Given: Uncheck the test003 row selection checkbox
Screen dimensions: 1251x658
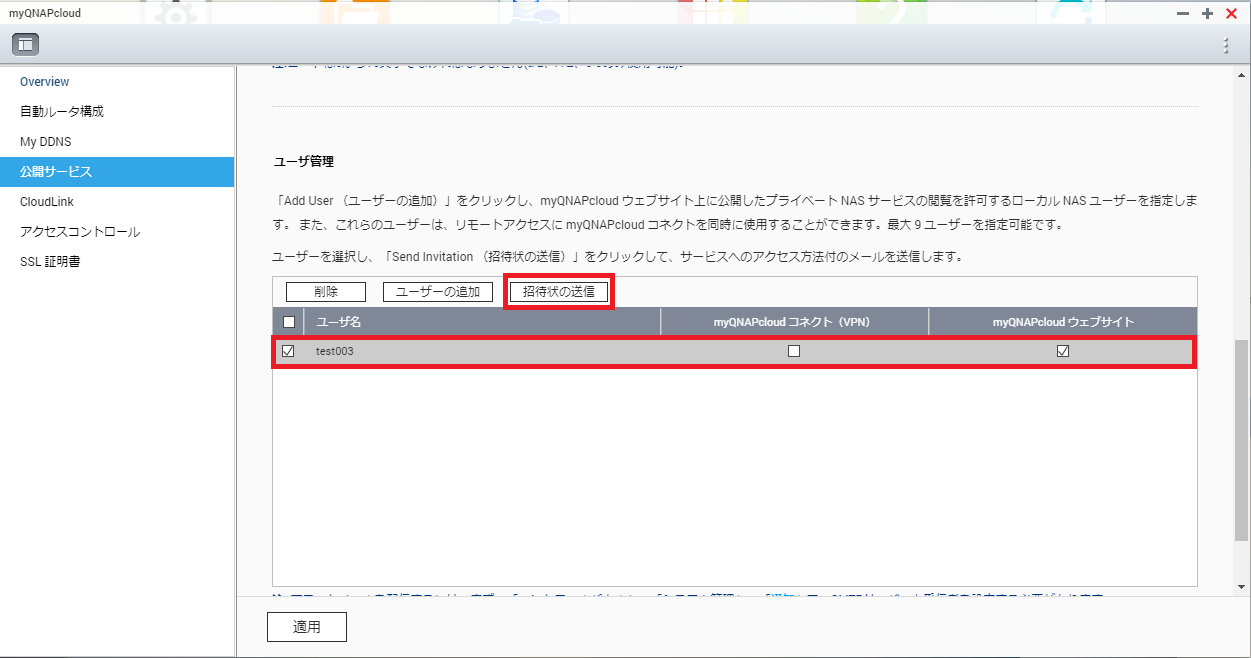Looking at the screenshot, I should pyautogui.click(x=289, y=352).
